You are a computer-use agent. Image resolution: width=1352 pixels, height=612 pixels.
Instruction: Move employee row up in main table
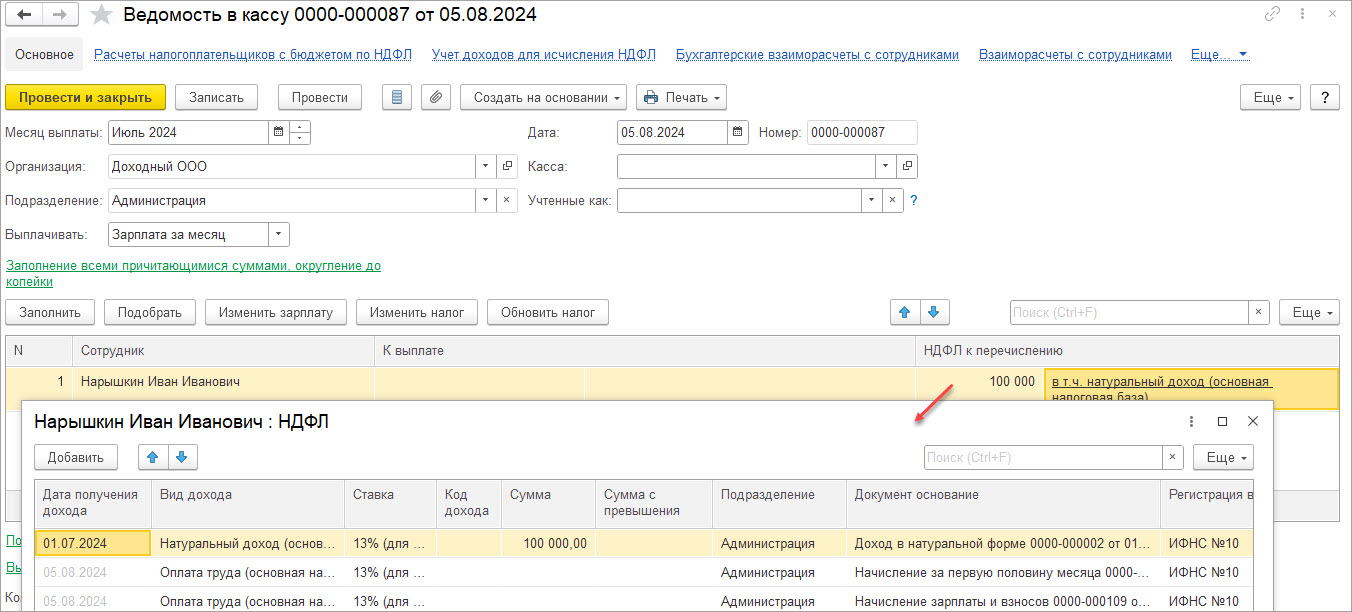[x=905, y=312]
